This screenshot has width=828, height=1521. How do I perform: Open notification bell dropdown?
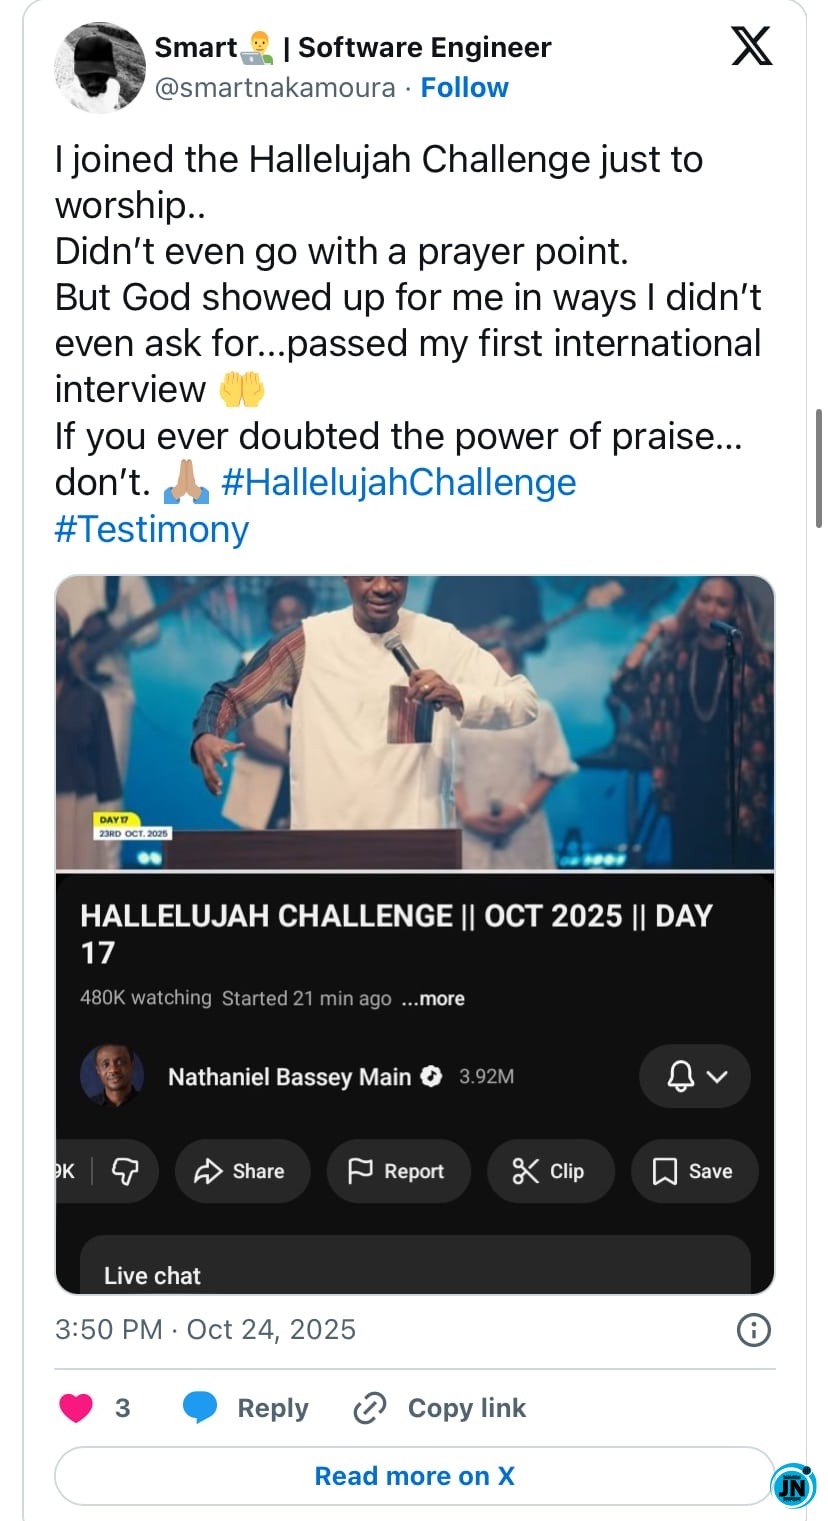tap(695, 1076)
